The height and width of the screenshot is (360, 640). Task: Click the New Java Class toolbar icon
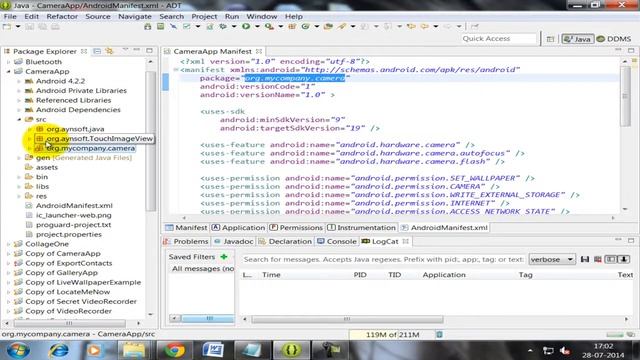pyautogui.click(x=305, y=27)
